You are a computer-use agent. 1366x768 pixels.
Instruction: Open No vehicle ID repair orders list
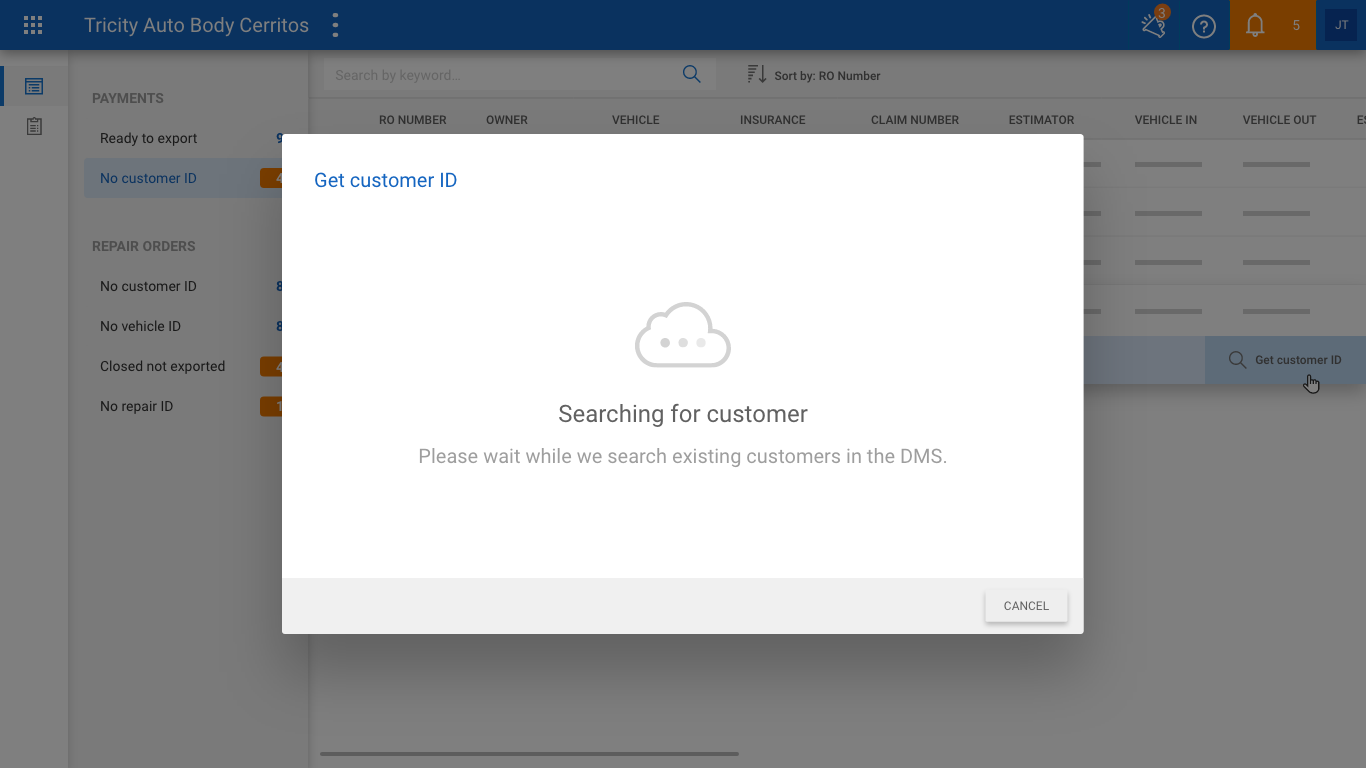pyautogui.click(x=141, y=326)
